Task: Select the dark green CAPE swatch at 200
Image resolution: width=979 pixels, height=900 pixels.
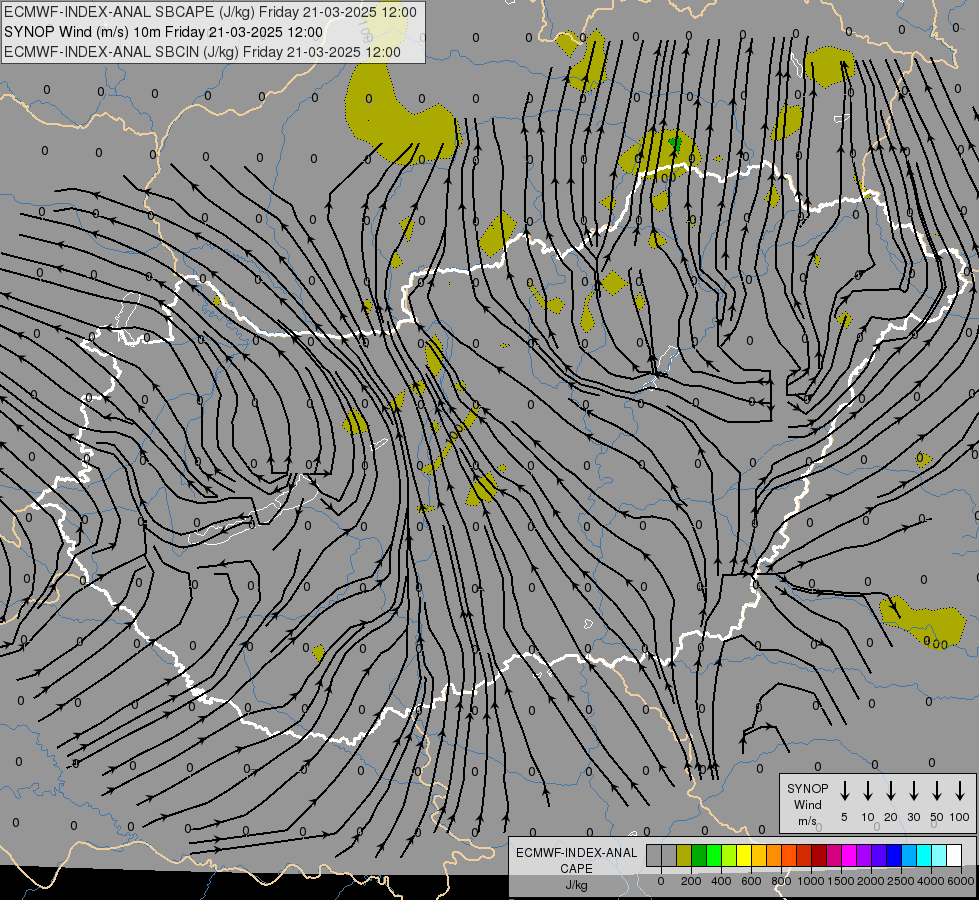Action: pyautogui.click(x=699, y=855)
